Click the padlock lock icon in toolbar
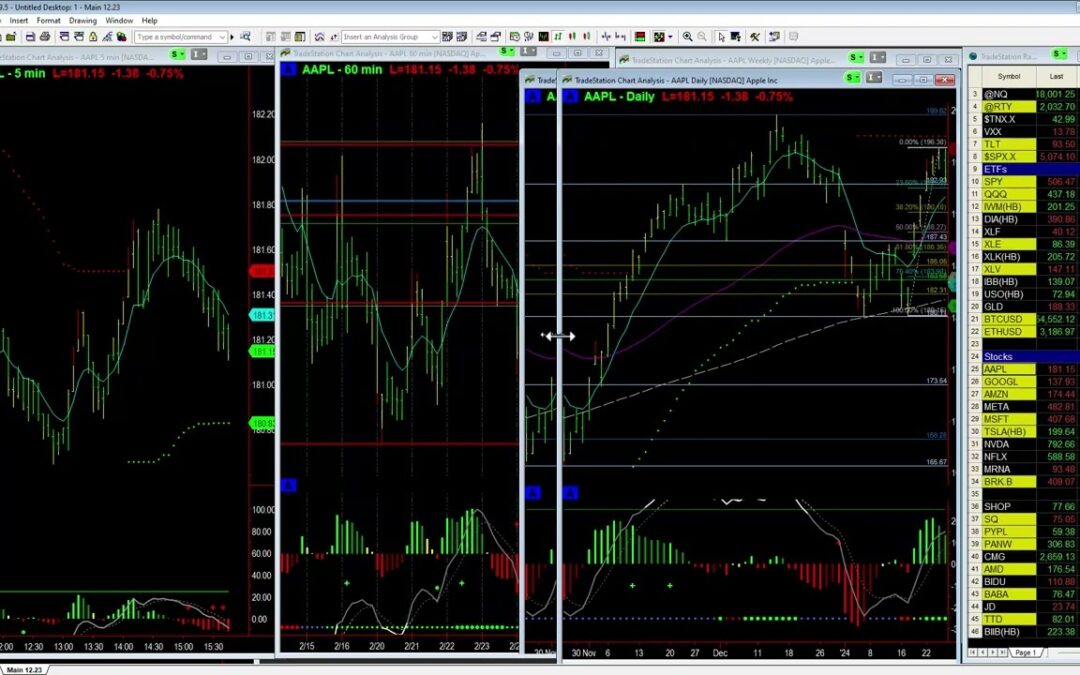 pos(93,37)
